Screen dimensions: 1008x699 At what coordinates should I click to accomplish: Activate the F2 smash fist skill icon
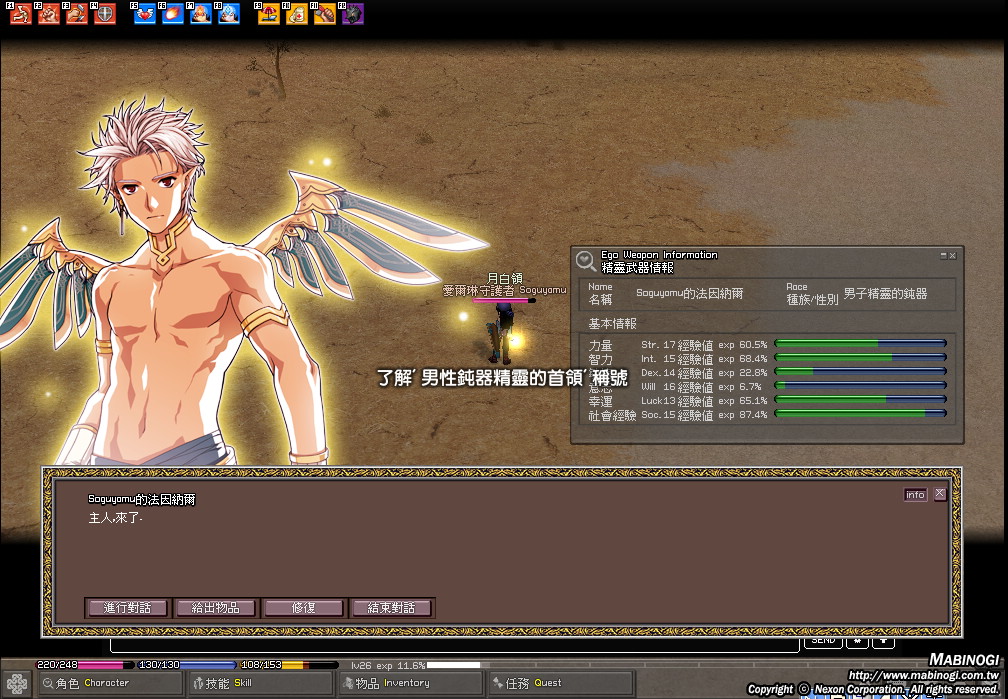pyautogui.click(x=48, y=14)
